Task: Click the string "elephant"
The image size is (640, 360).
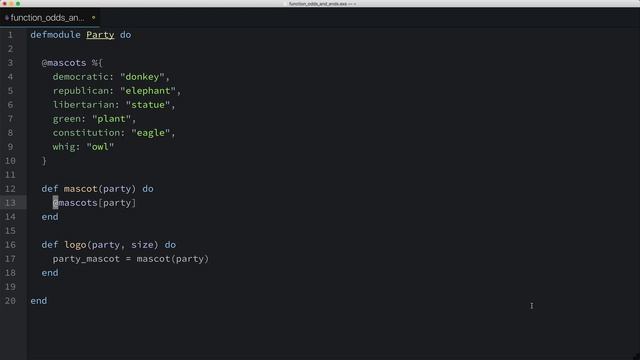Action: pos(148,91)
